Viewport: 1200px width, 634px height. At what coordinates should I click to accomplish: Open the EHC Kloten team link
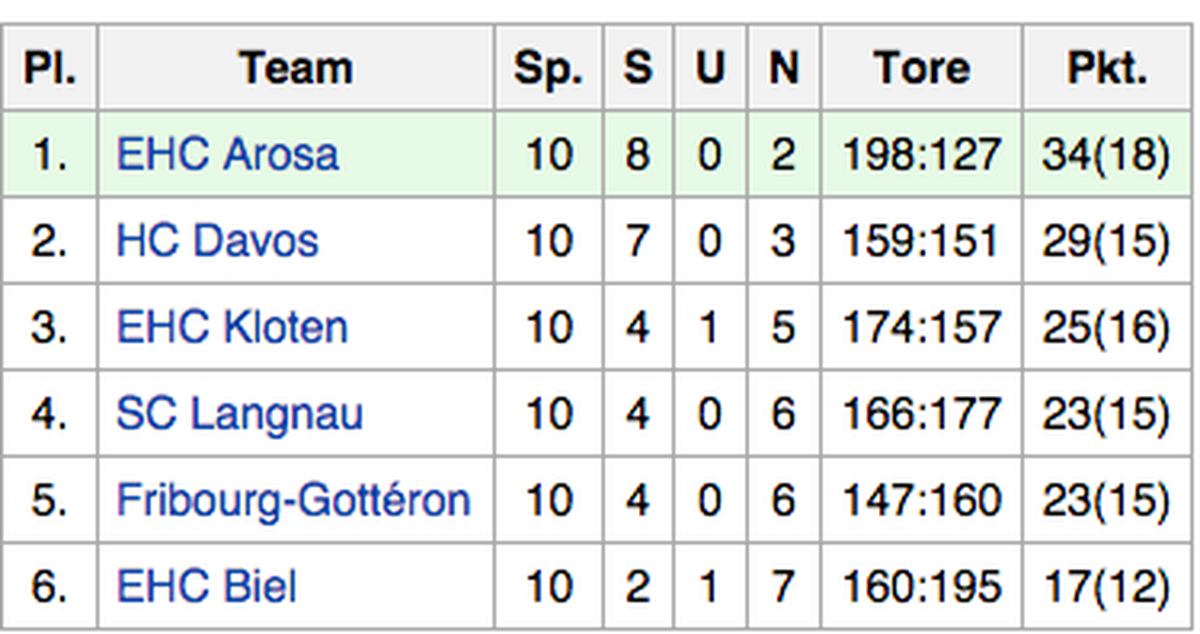pos(232,327)
